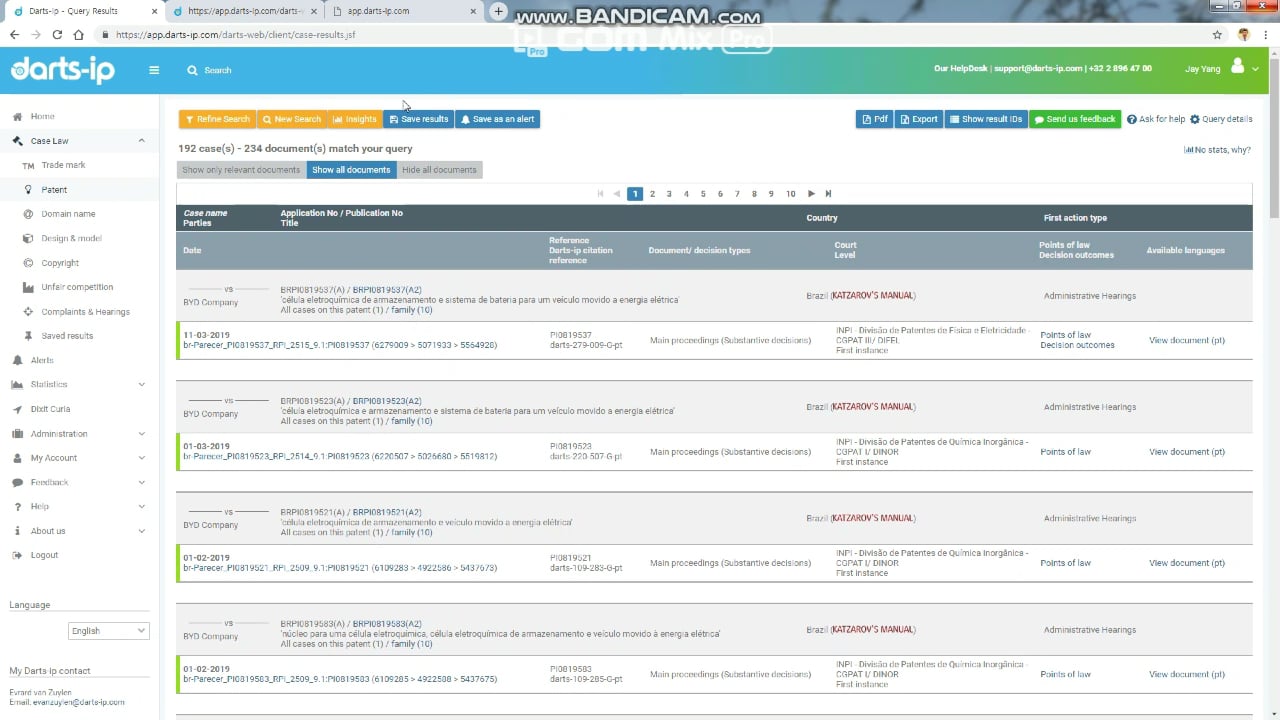
Task: Open Decision outcomes for PI0819537
Action: point(1077,345)
